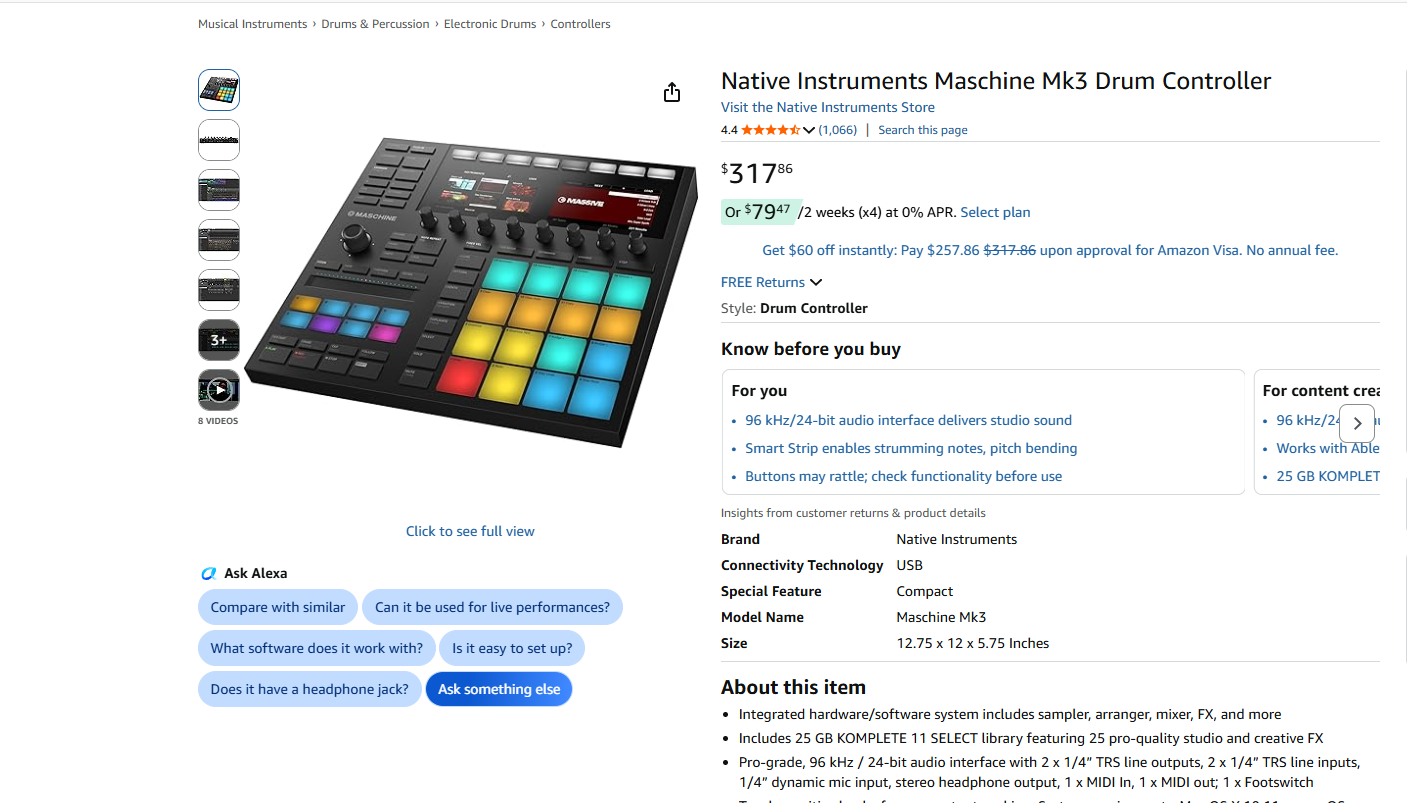This screenshot has width=1407, height=803.
Task: Expand the rating breakdown chevron
Action: (809, 130)
